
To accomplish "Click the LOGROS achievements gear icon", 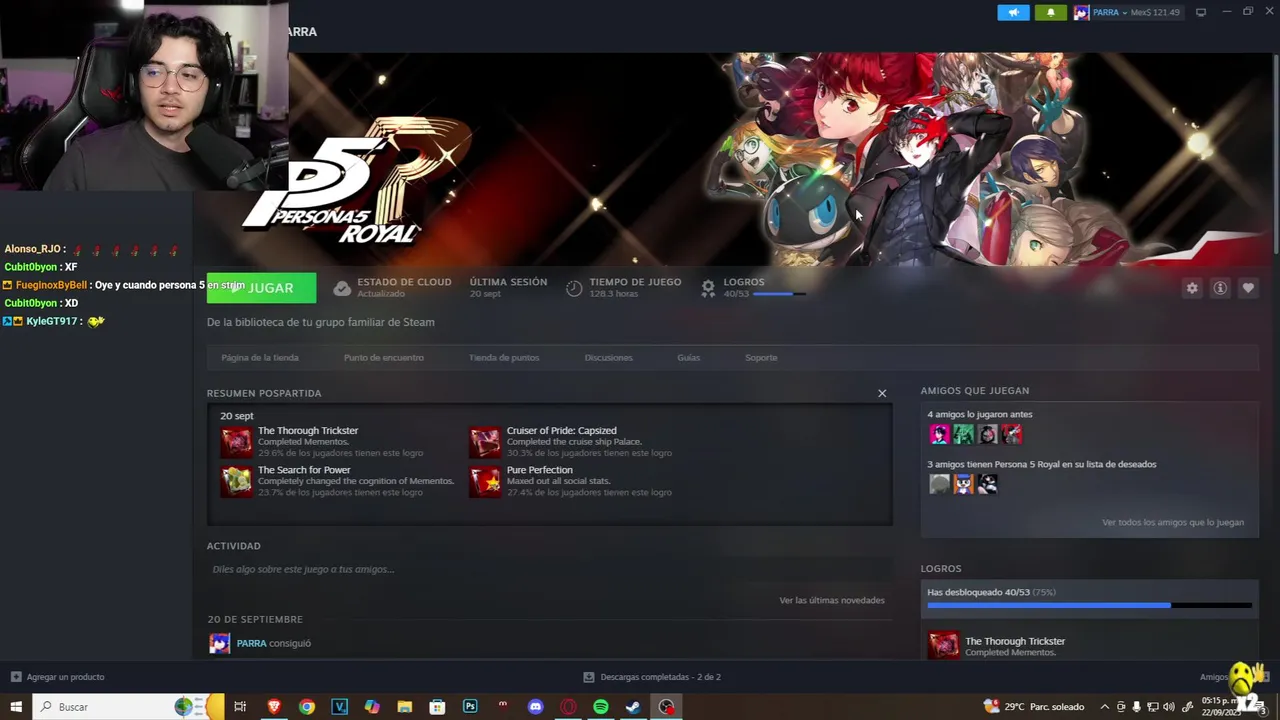I will pos(708,288).
